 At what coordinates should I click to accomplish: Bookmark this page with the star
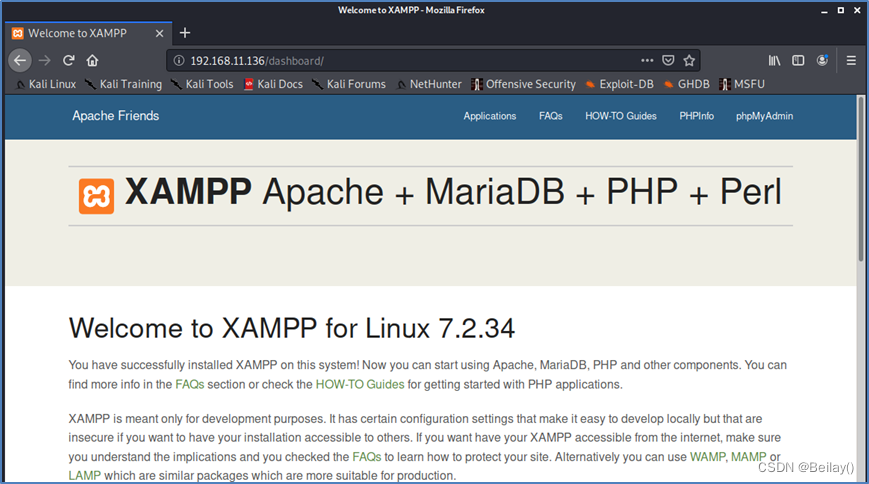pos(689,60)
